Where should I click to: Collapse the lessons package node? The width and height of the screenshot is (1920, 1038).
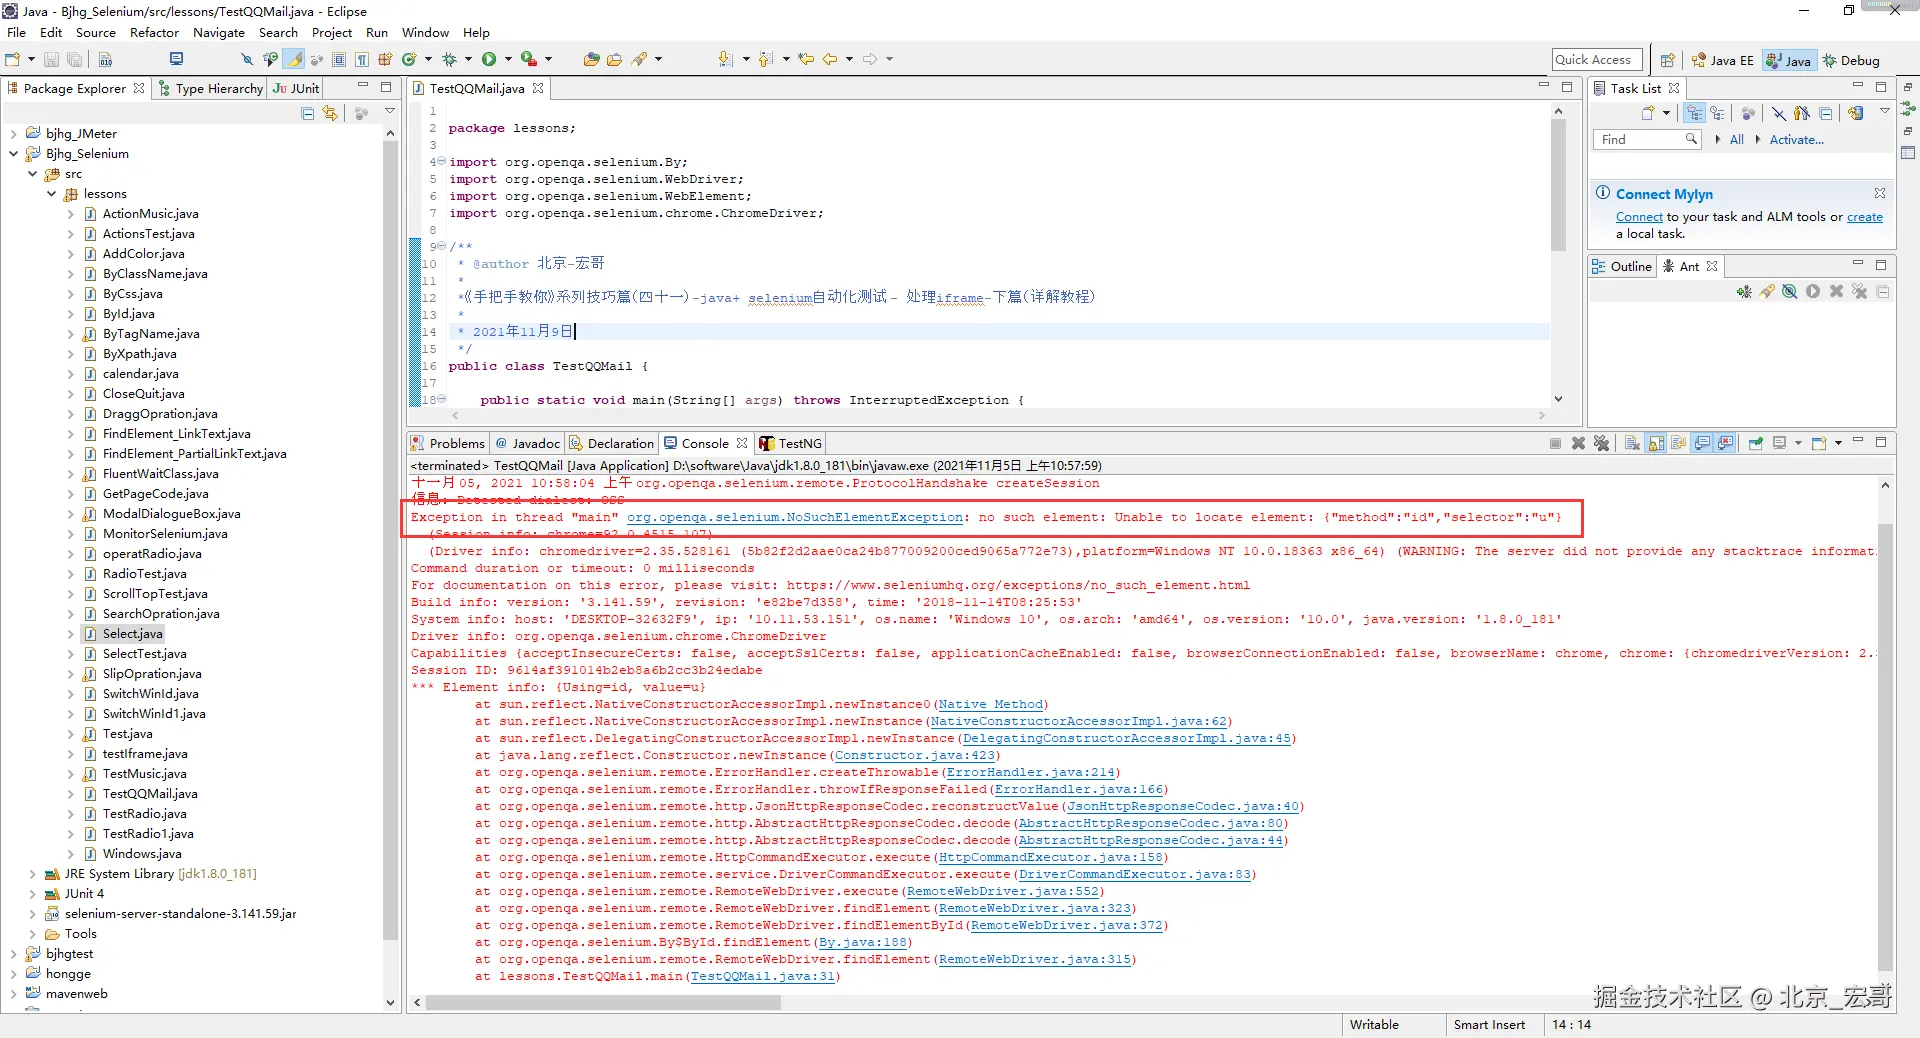[51, 194]
